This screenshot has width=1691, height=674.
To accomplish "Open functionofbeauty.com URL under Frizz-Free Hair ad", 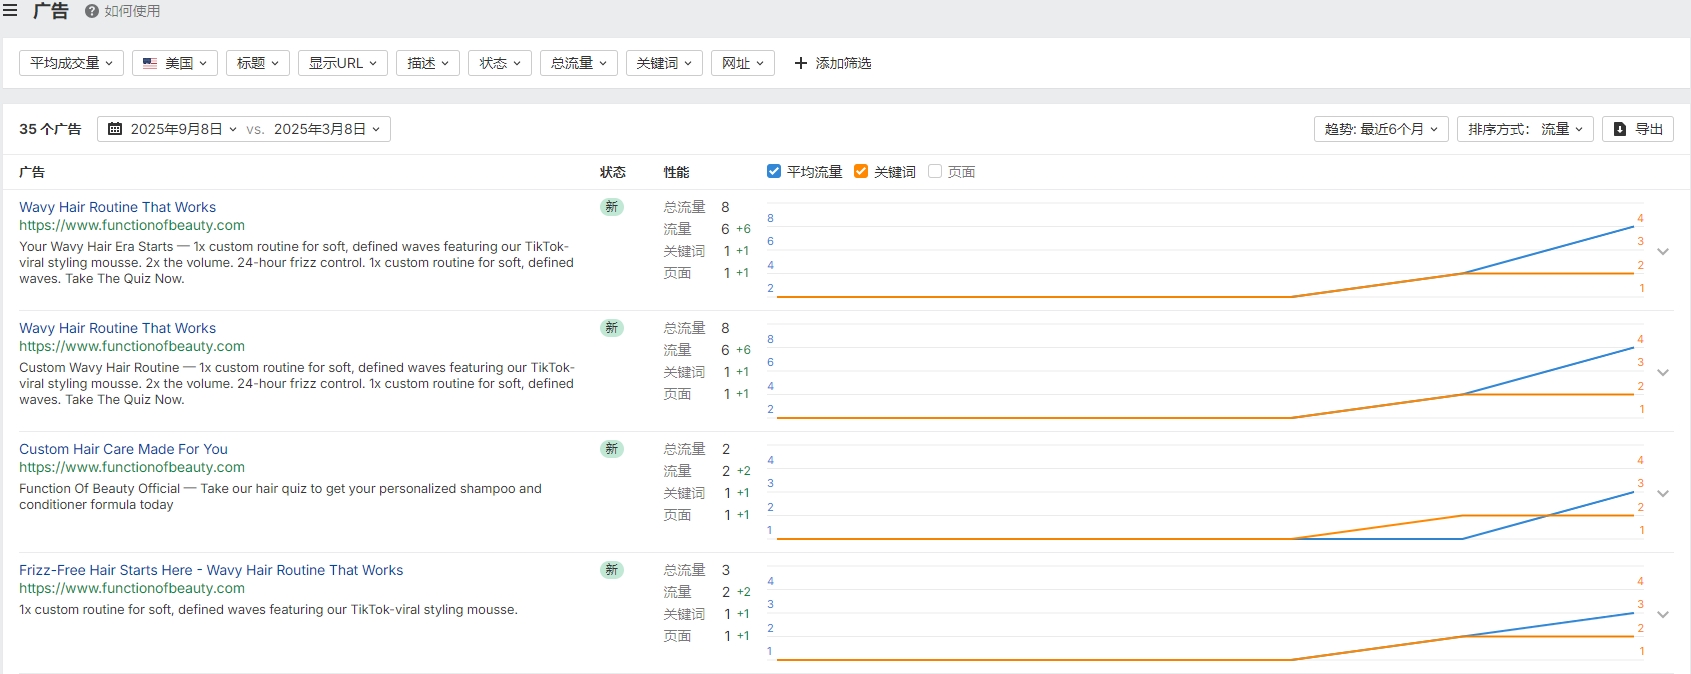I will 132,588.
